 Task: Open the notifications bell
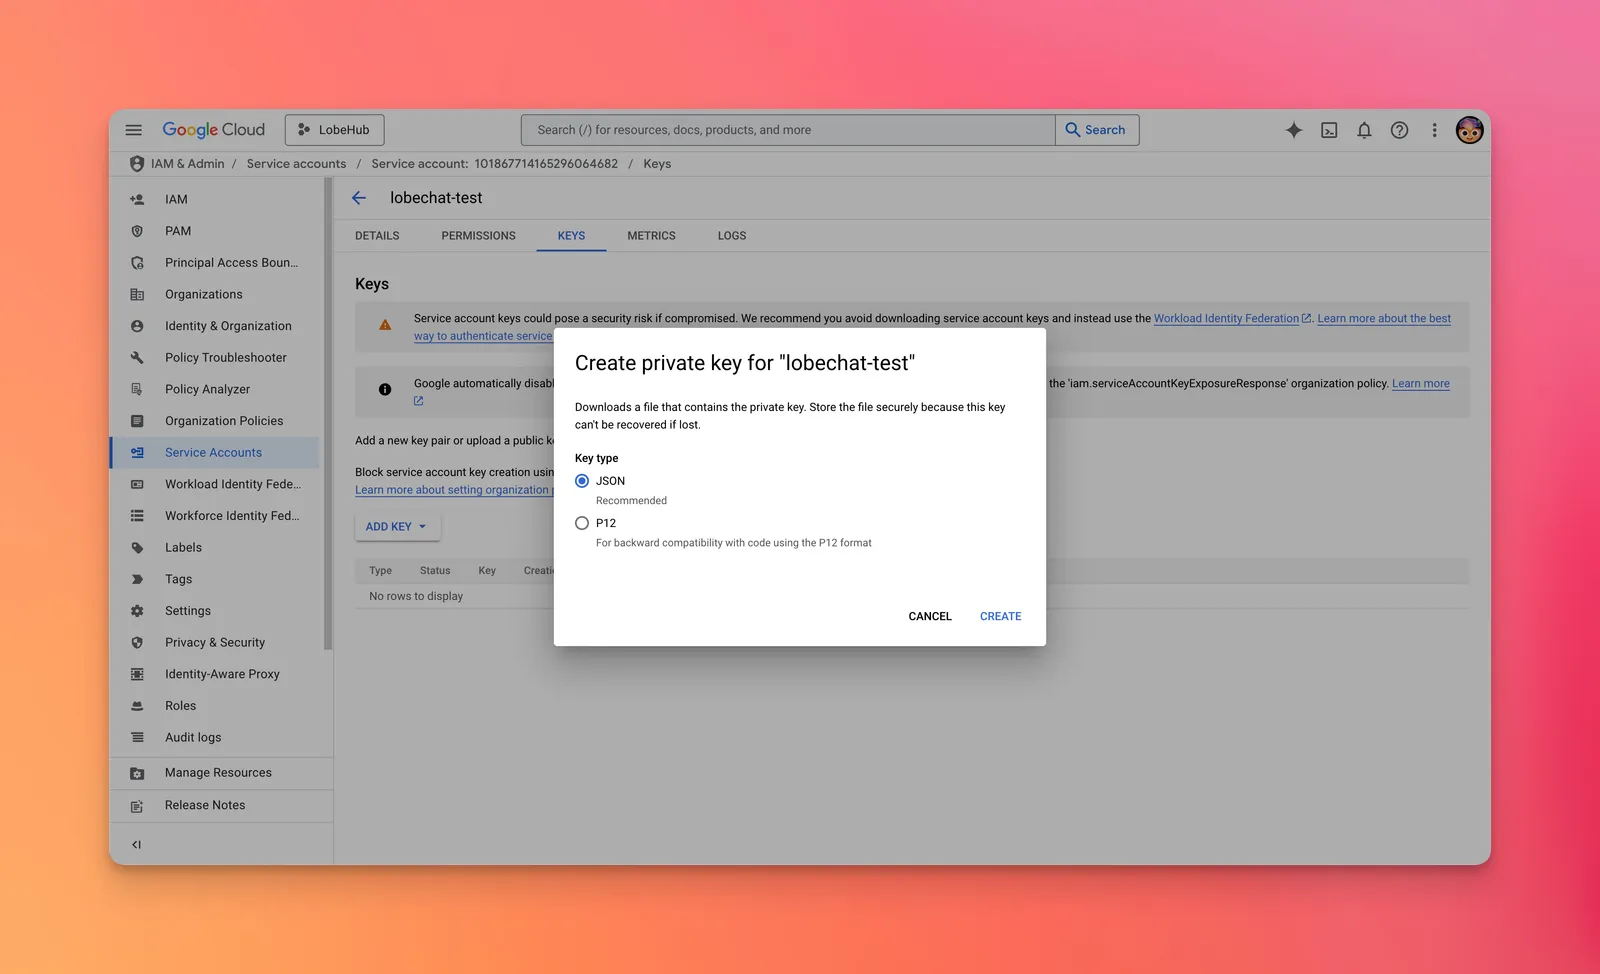point(1364,130)
